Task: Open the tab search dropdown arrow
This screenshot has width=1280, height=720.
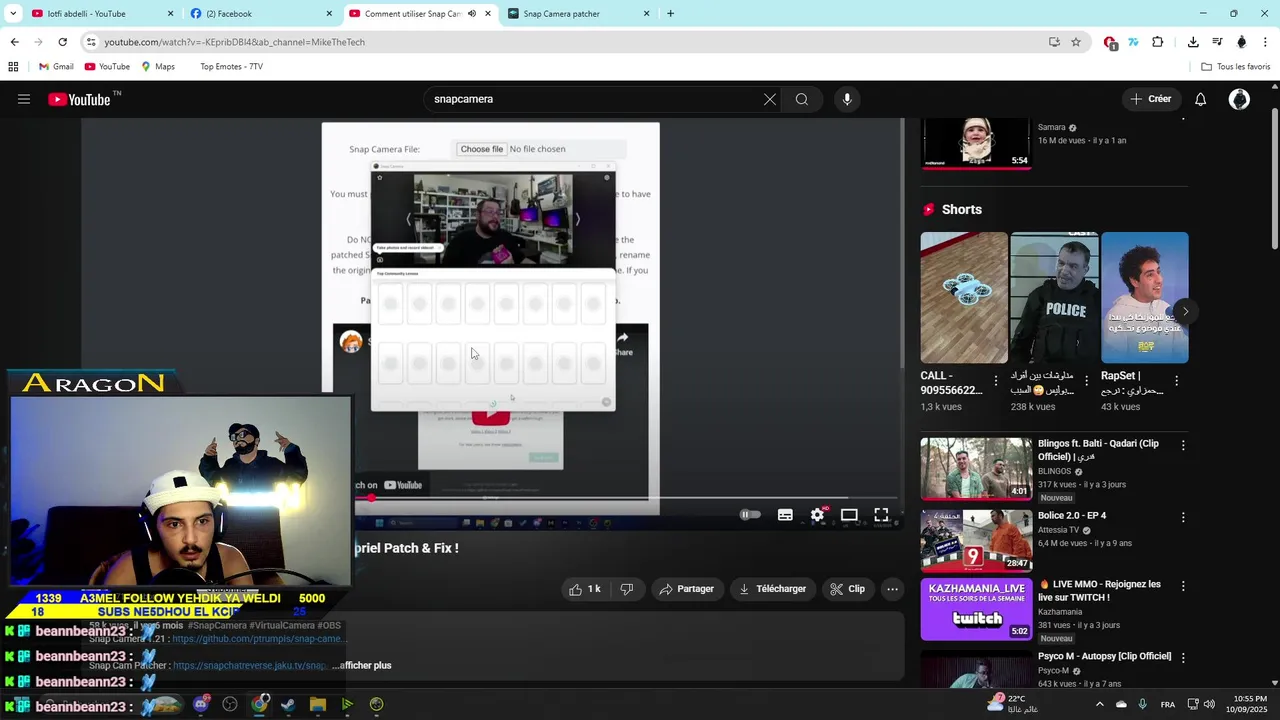Action: point(13,14)
